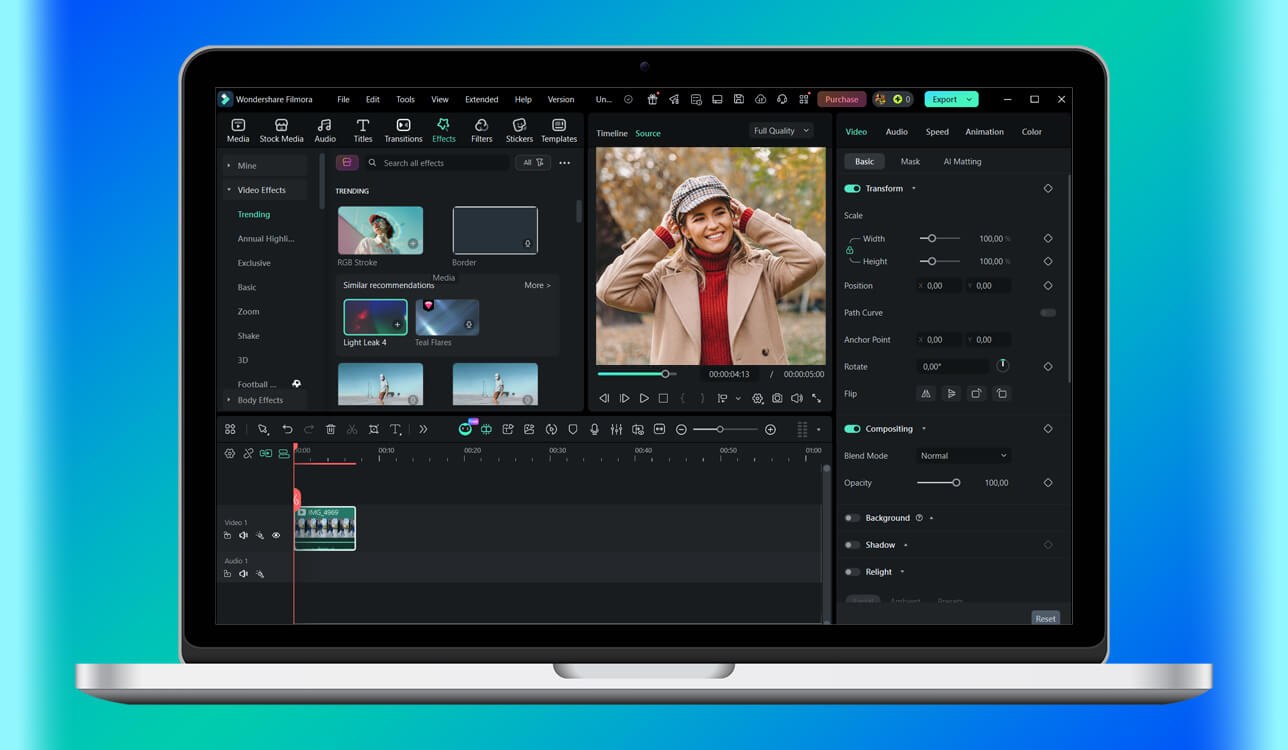Open the Filters panel

(482, 130)
